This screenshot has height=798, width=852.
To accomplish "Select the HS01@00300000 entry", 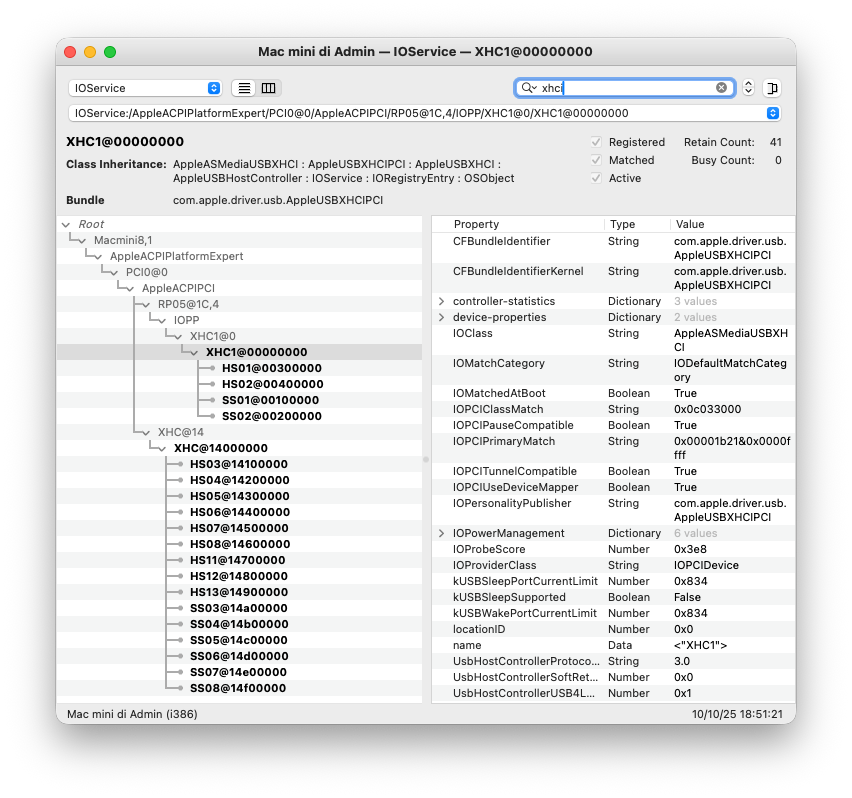I will pos(272,368).
